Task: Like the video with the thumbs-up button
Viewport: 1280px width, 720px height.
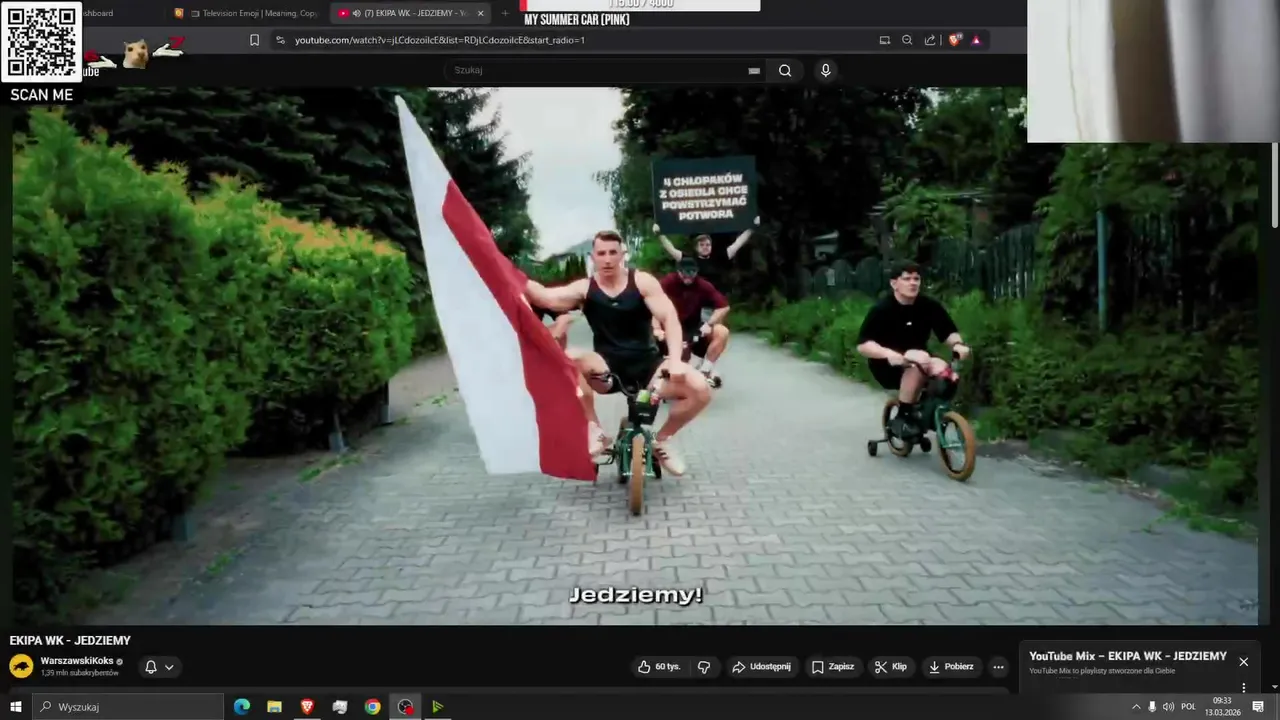Action: [659, 667]
